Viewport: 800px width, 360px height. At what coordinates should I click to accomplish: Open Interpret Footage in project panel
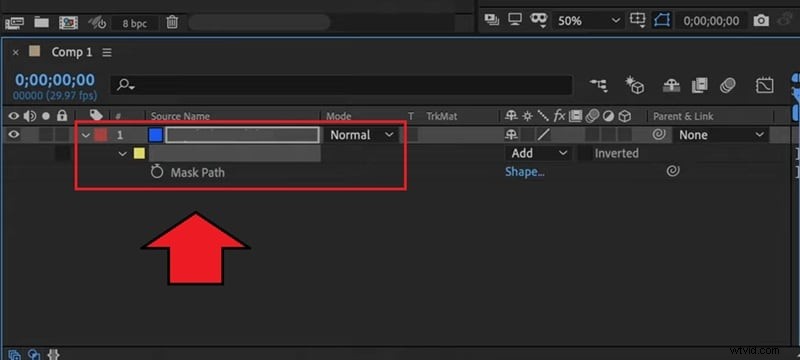point(14,22)
